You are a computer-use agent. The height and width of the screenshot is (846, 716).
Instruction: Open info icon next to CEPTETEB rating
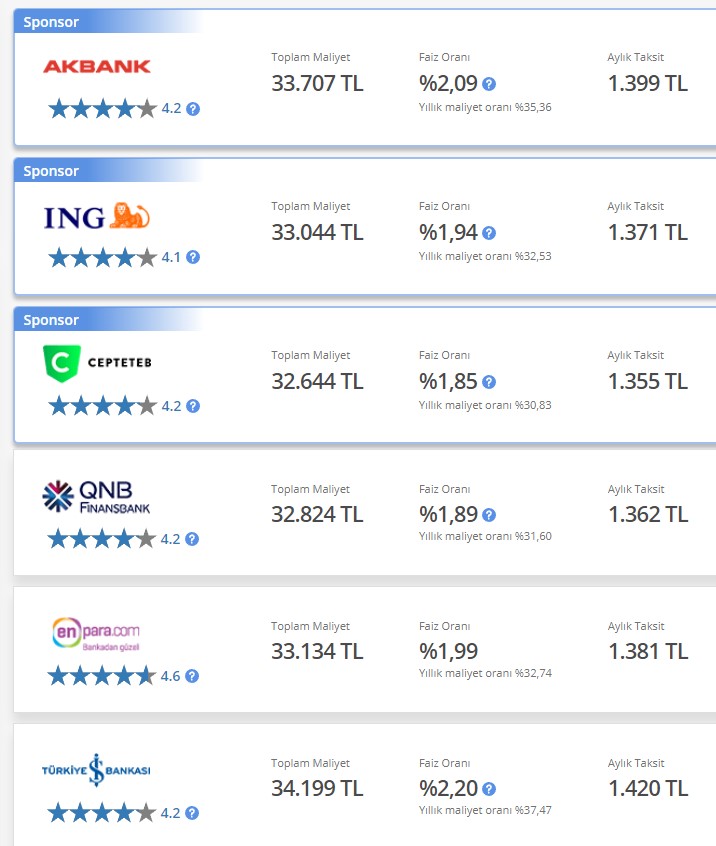(x=193, y=406)
